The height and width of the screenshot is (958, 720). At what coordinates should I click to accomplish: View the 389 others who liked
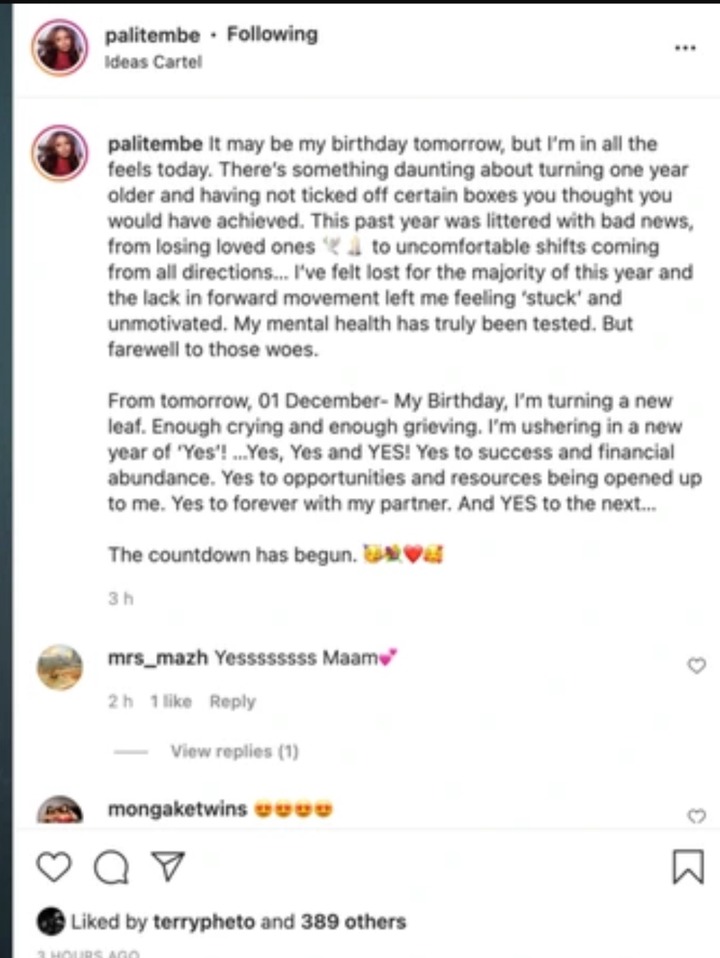tap(353, 921)
